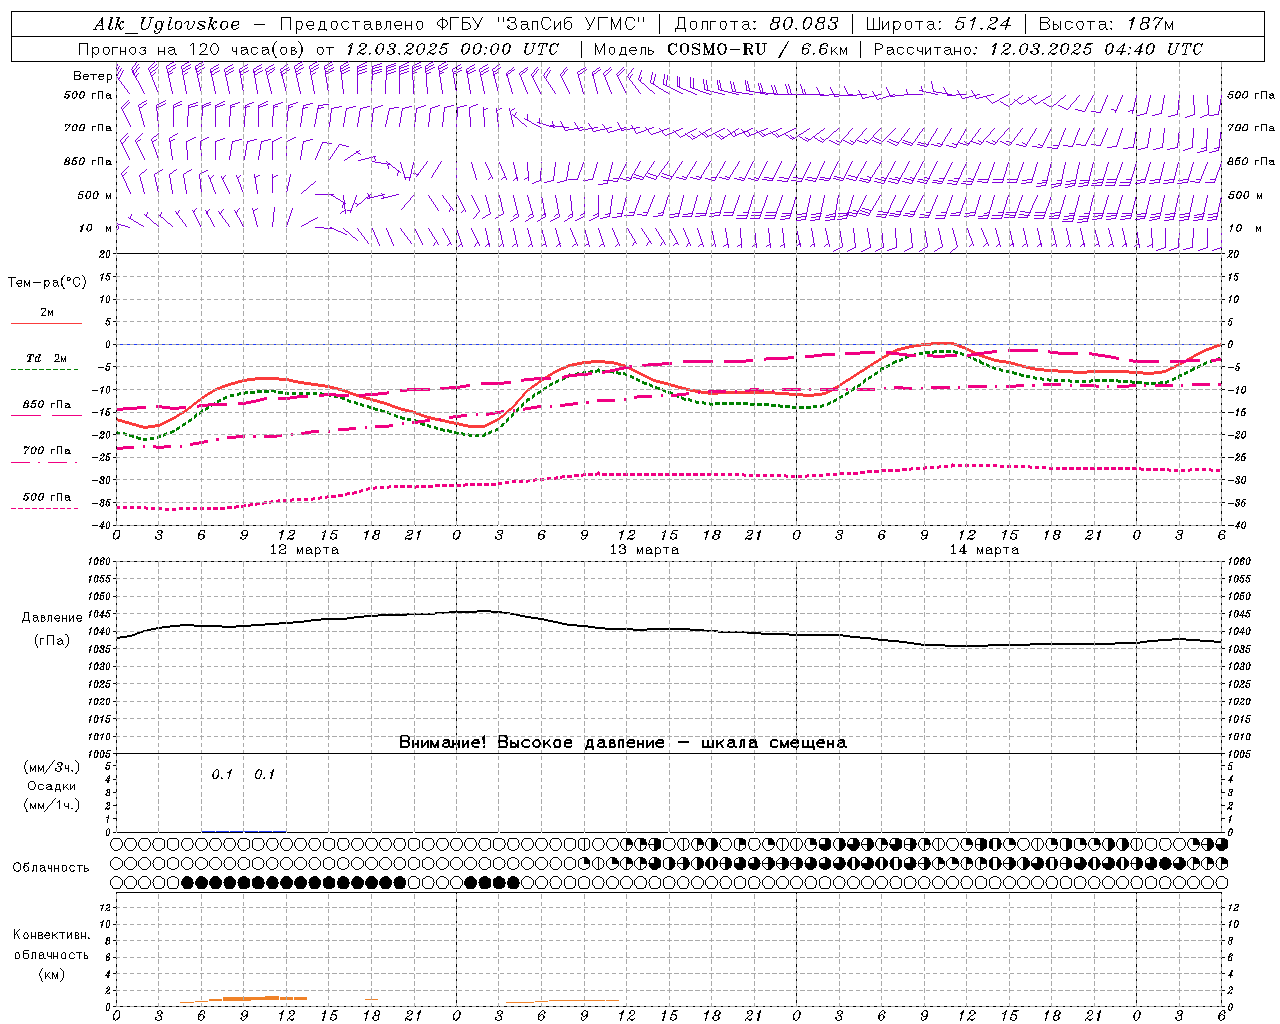Select the Широта: 51.24 value

coord(938,24)
